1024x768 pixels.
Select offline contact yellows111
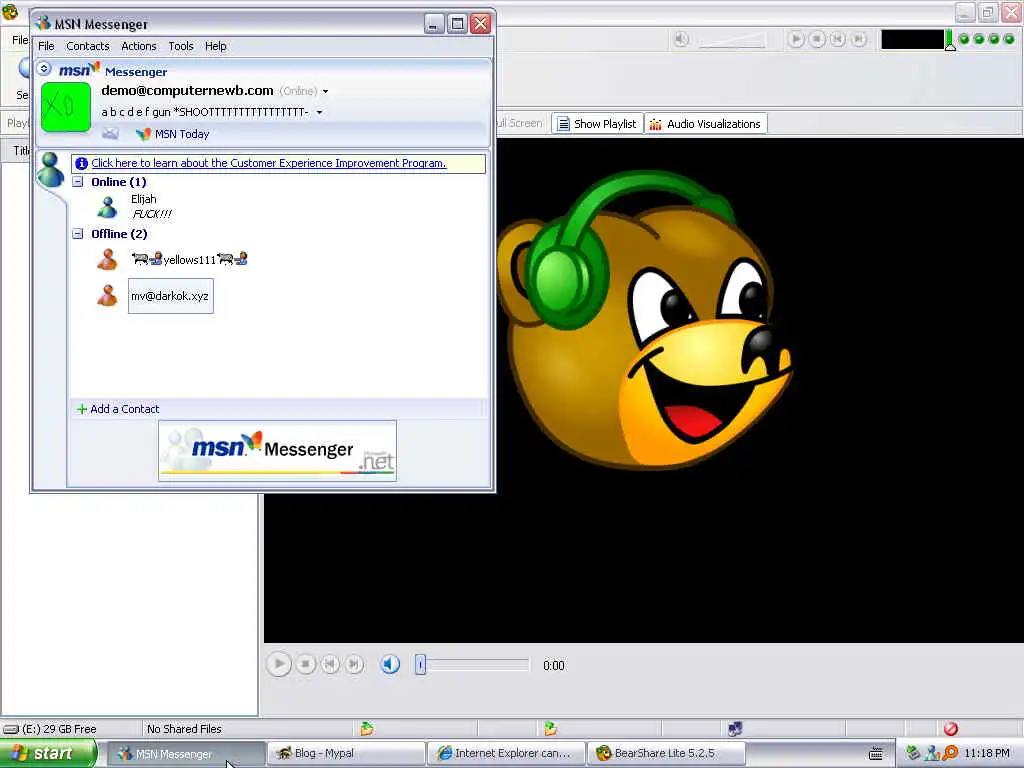point(189,260)
